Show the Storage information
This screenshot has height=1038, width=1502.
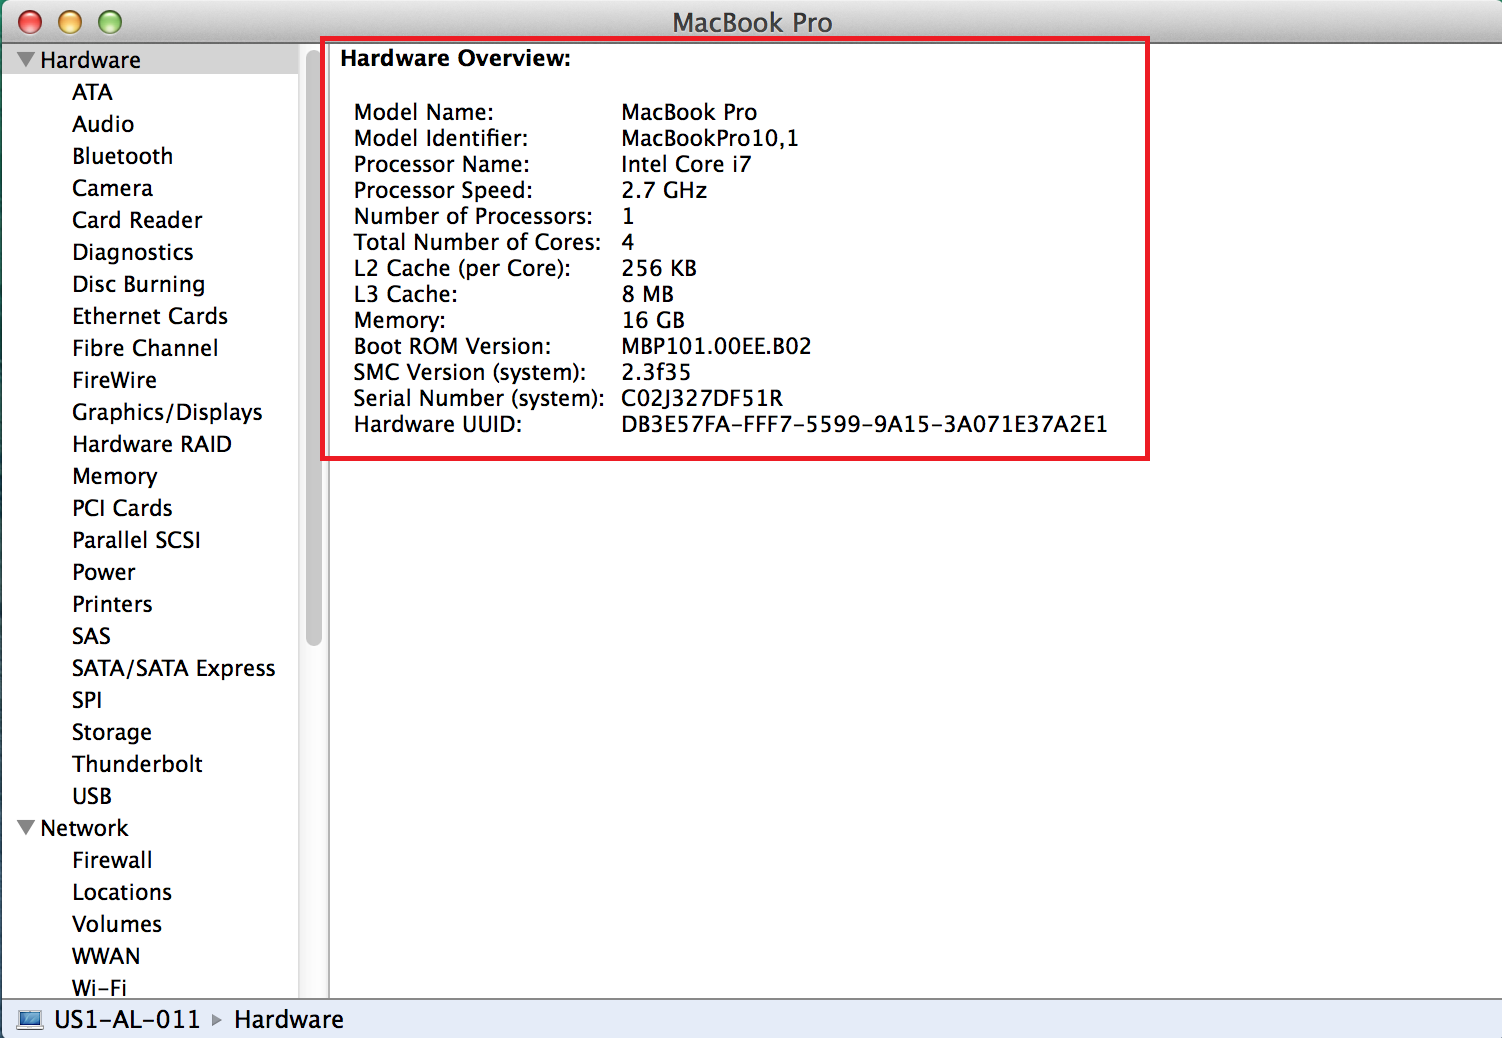(112, 732)
